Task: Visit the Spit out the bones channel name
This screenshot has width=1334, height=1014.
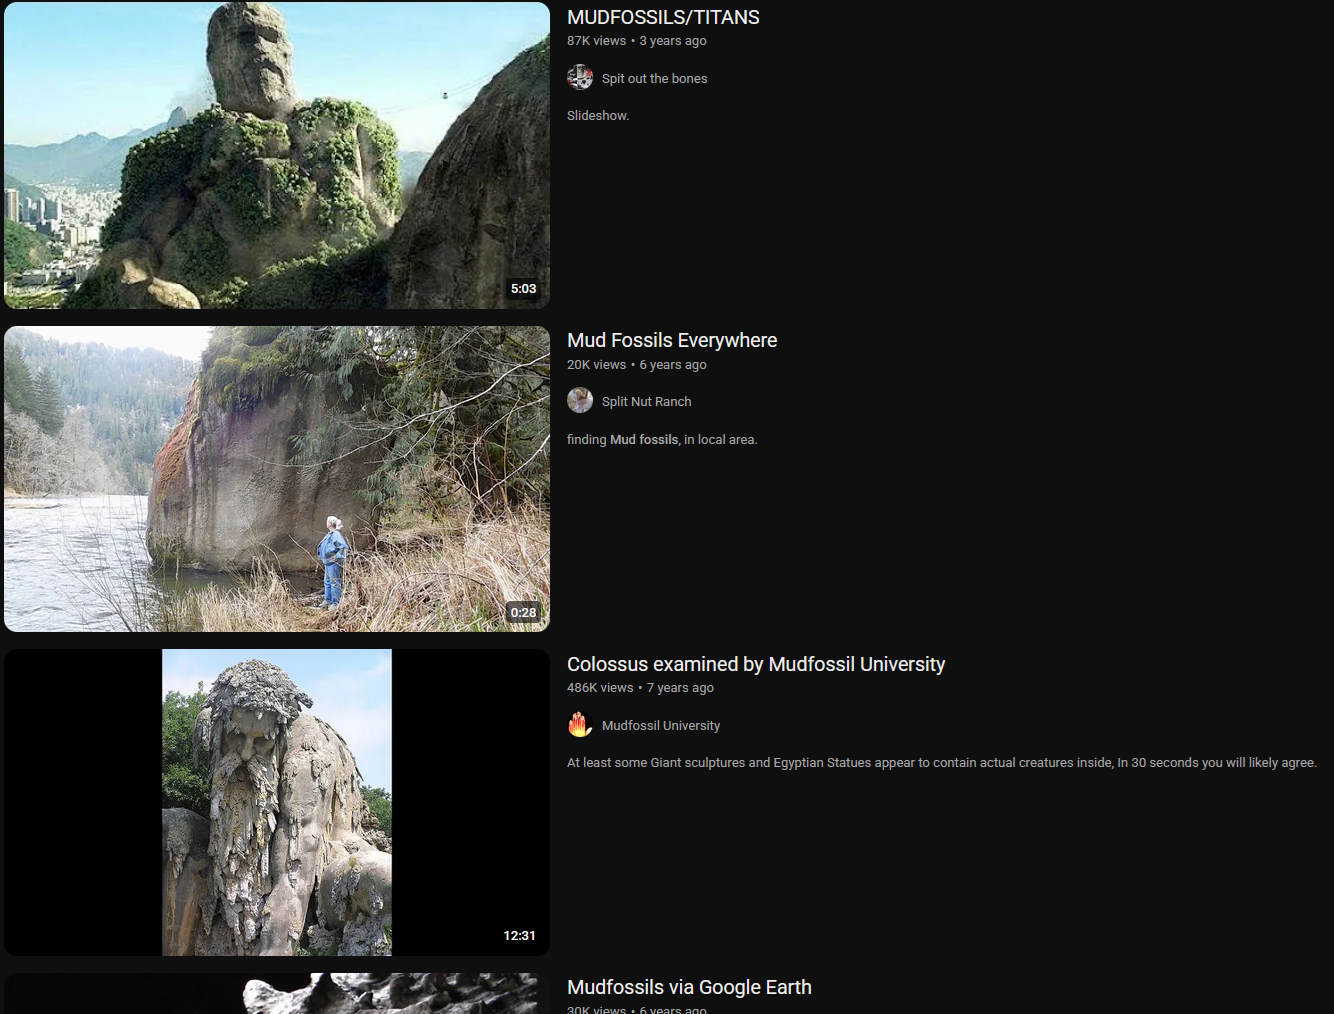Action: coord(654,78)
